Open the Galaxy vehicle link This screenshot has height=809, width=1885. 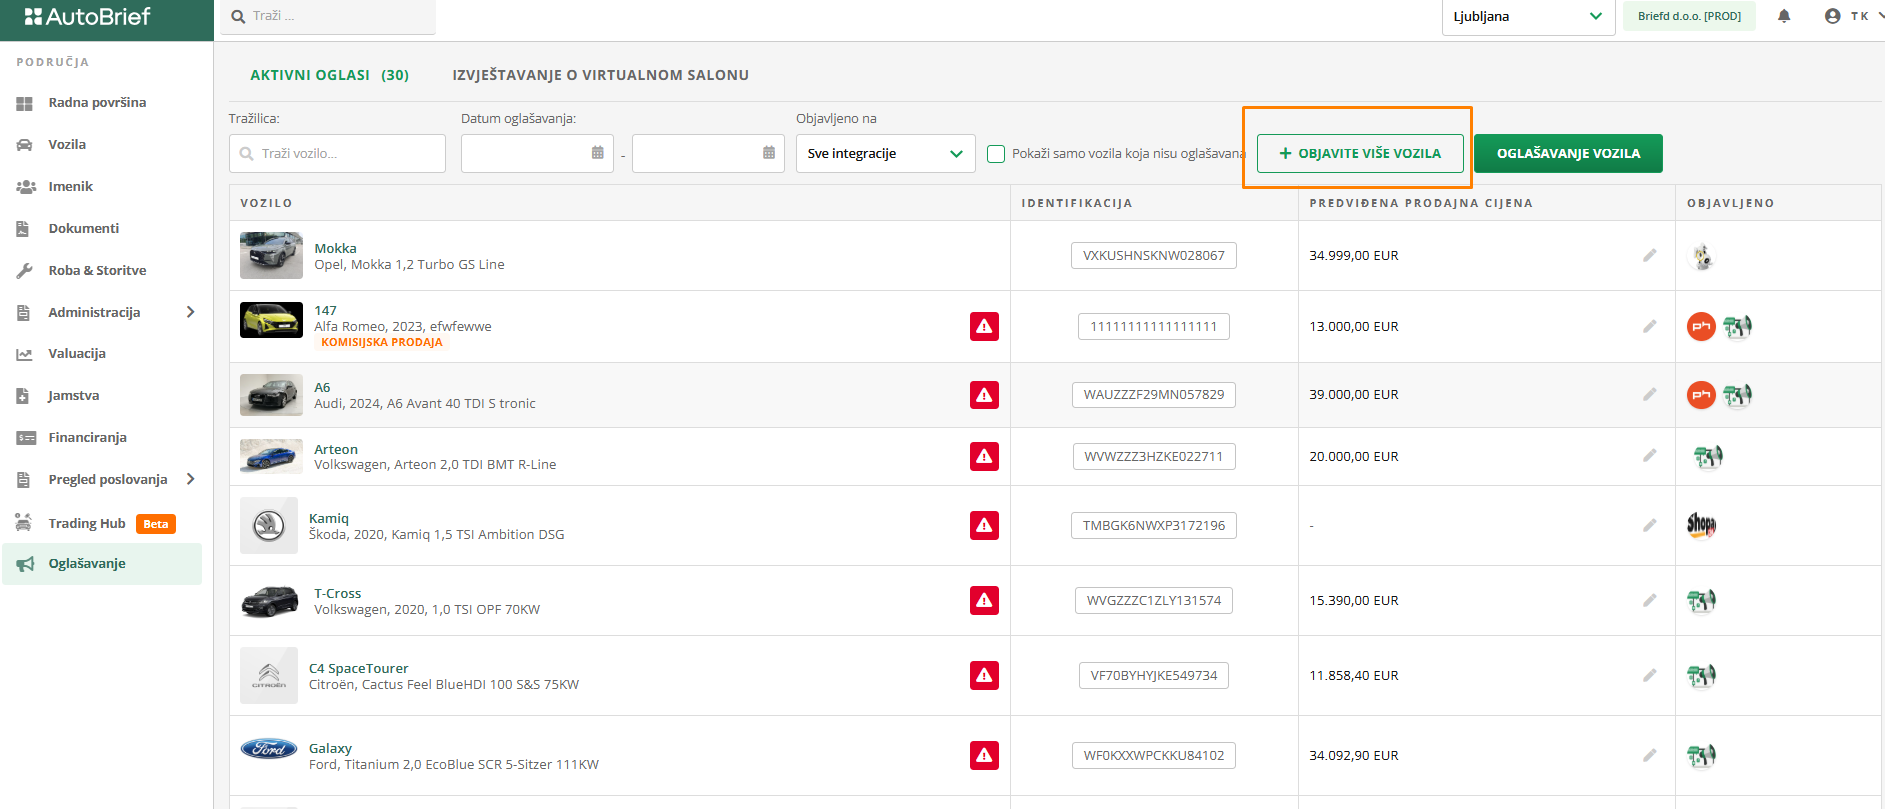click(x=330, y=748)
